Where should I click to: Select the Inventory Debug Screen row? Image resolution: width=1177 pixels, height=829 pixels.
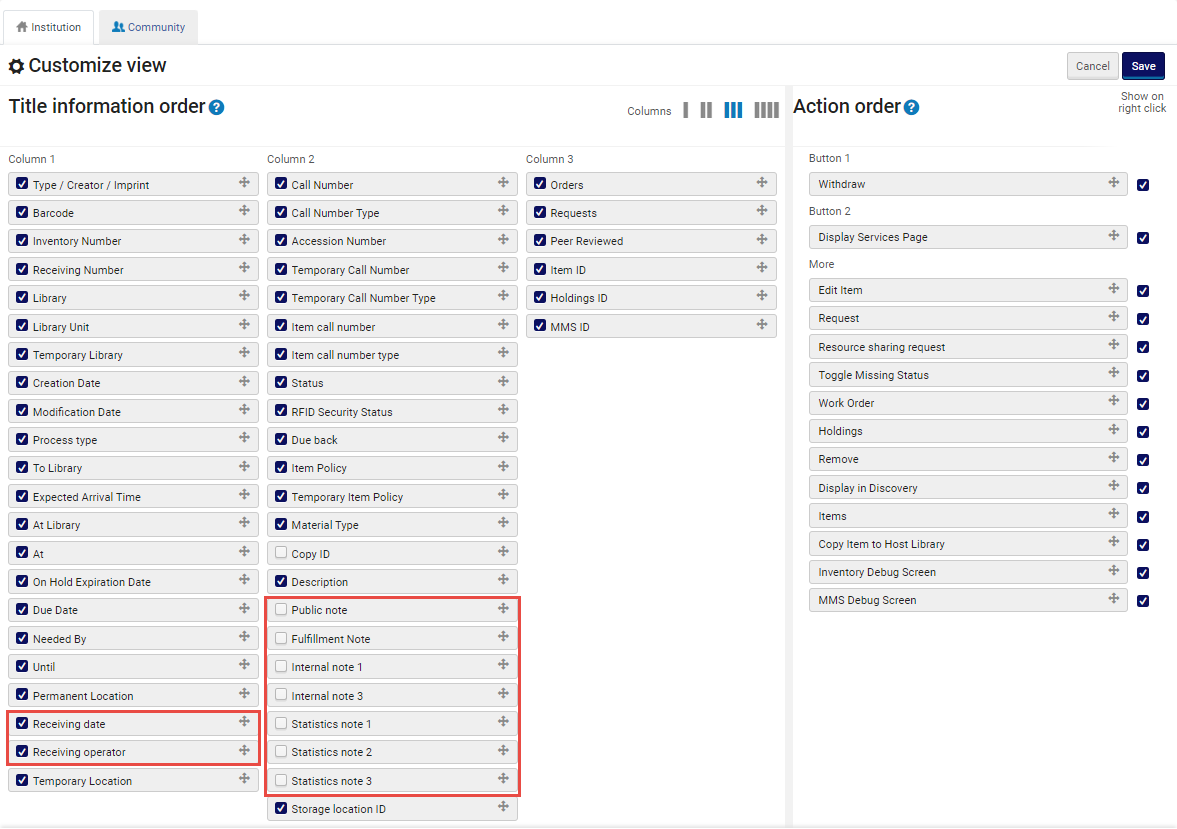click(x=968, y=572)
